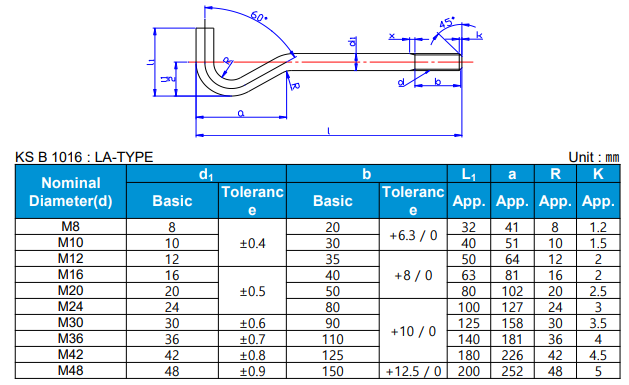Click the ±0.7 tolerance cell
Screen dimensions: 629x385
(252, 339)
